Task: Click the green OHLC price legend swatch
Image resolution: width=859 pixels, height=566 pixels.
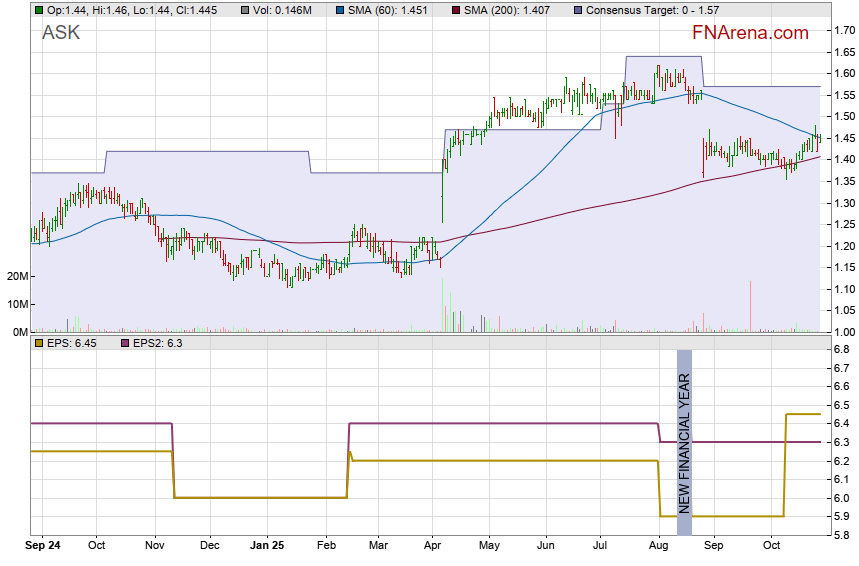Action: [x=38, y=10]
